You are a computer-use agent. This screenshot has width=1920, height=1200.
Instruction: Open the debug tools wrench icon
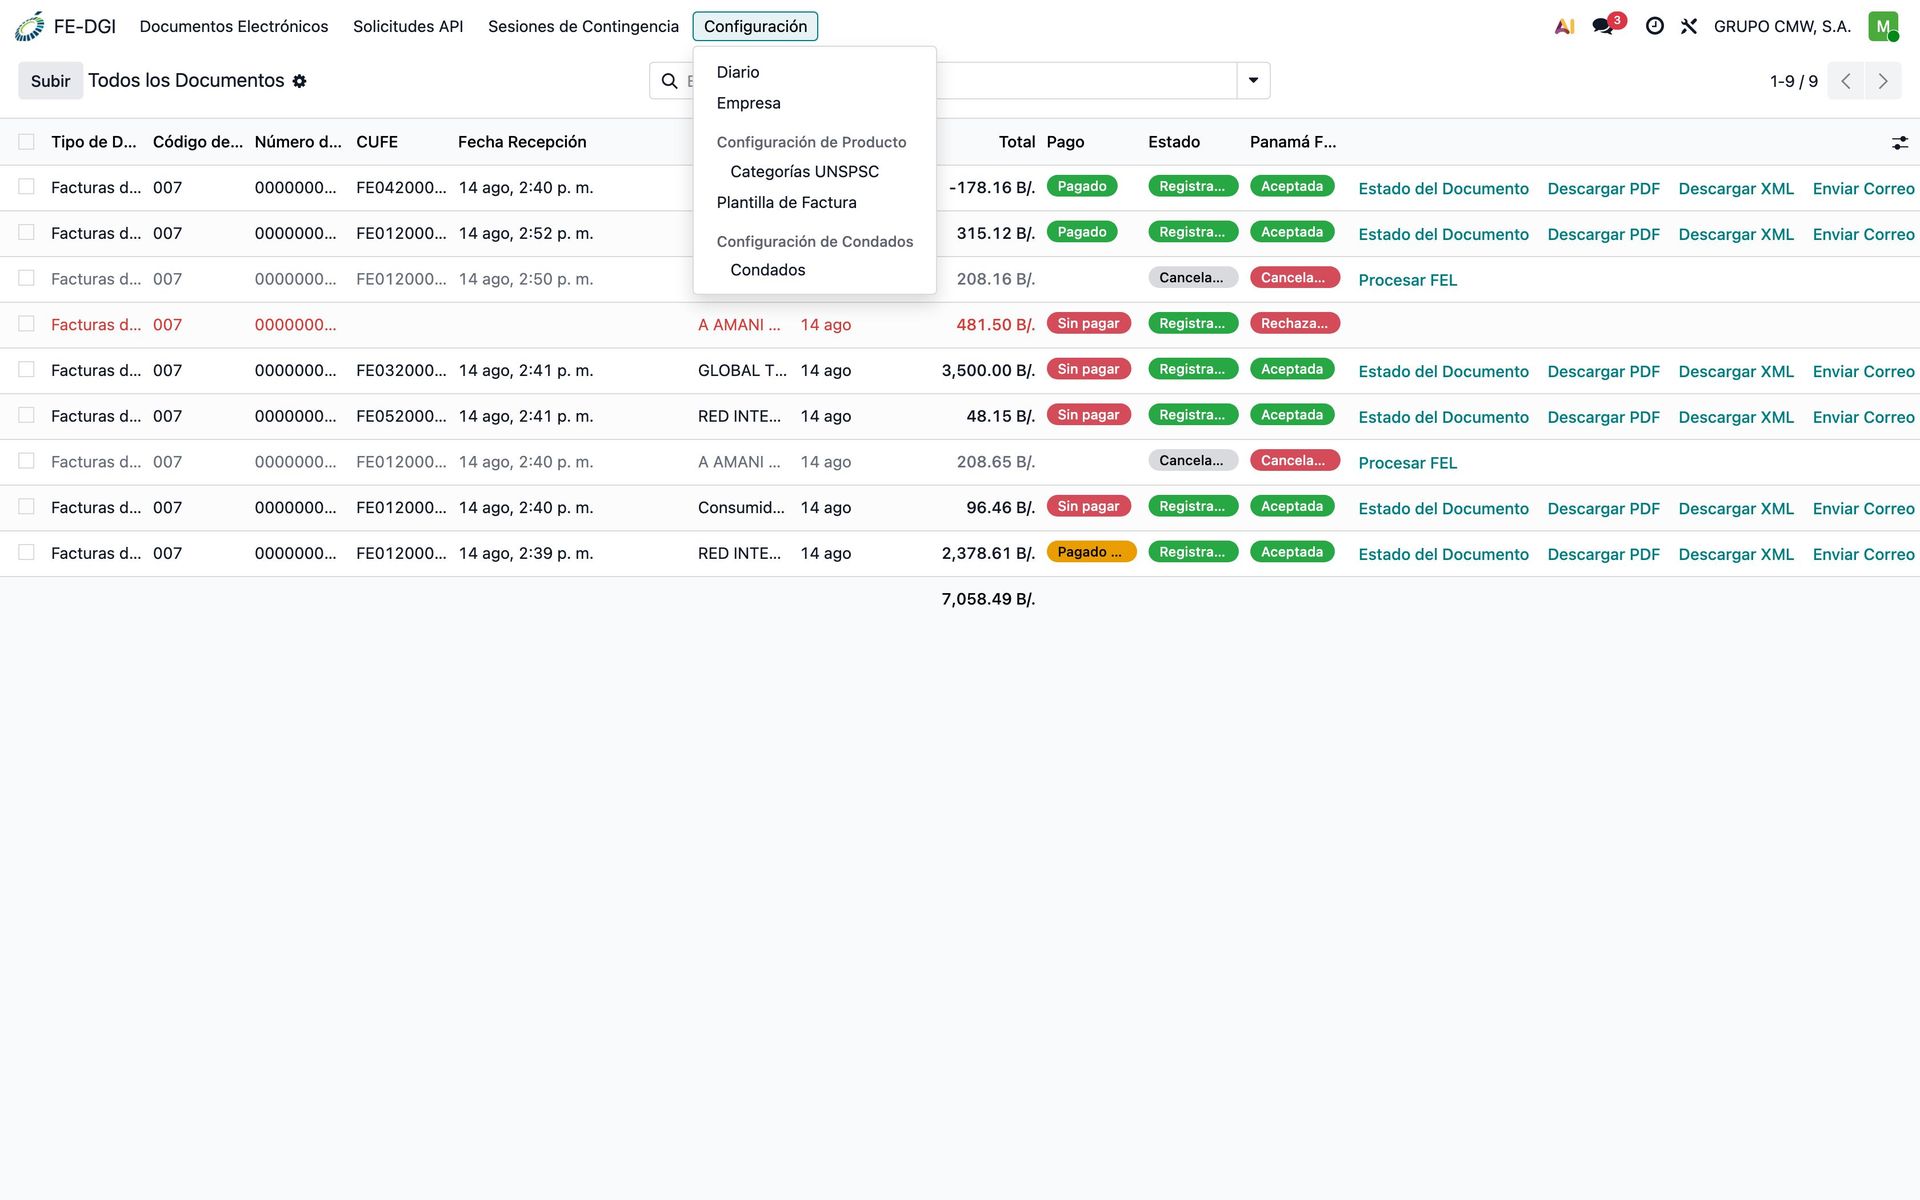1689,26
